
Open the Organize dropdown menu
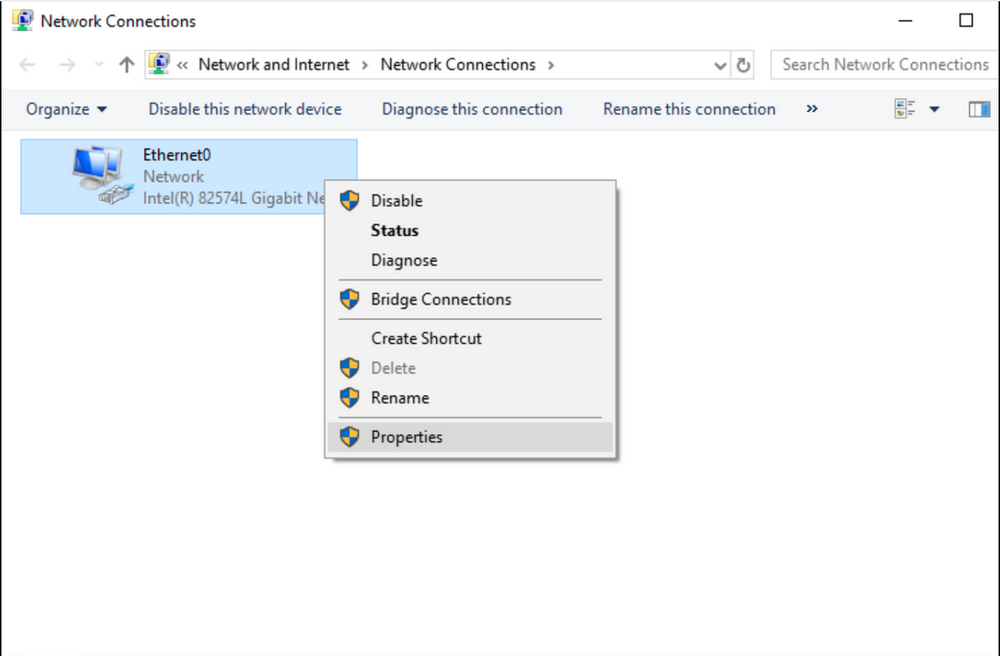(x=66, y=109)
